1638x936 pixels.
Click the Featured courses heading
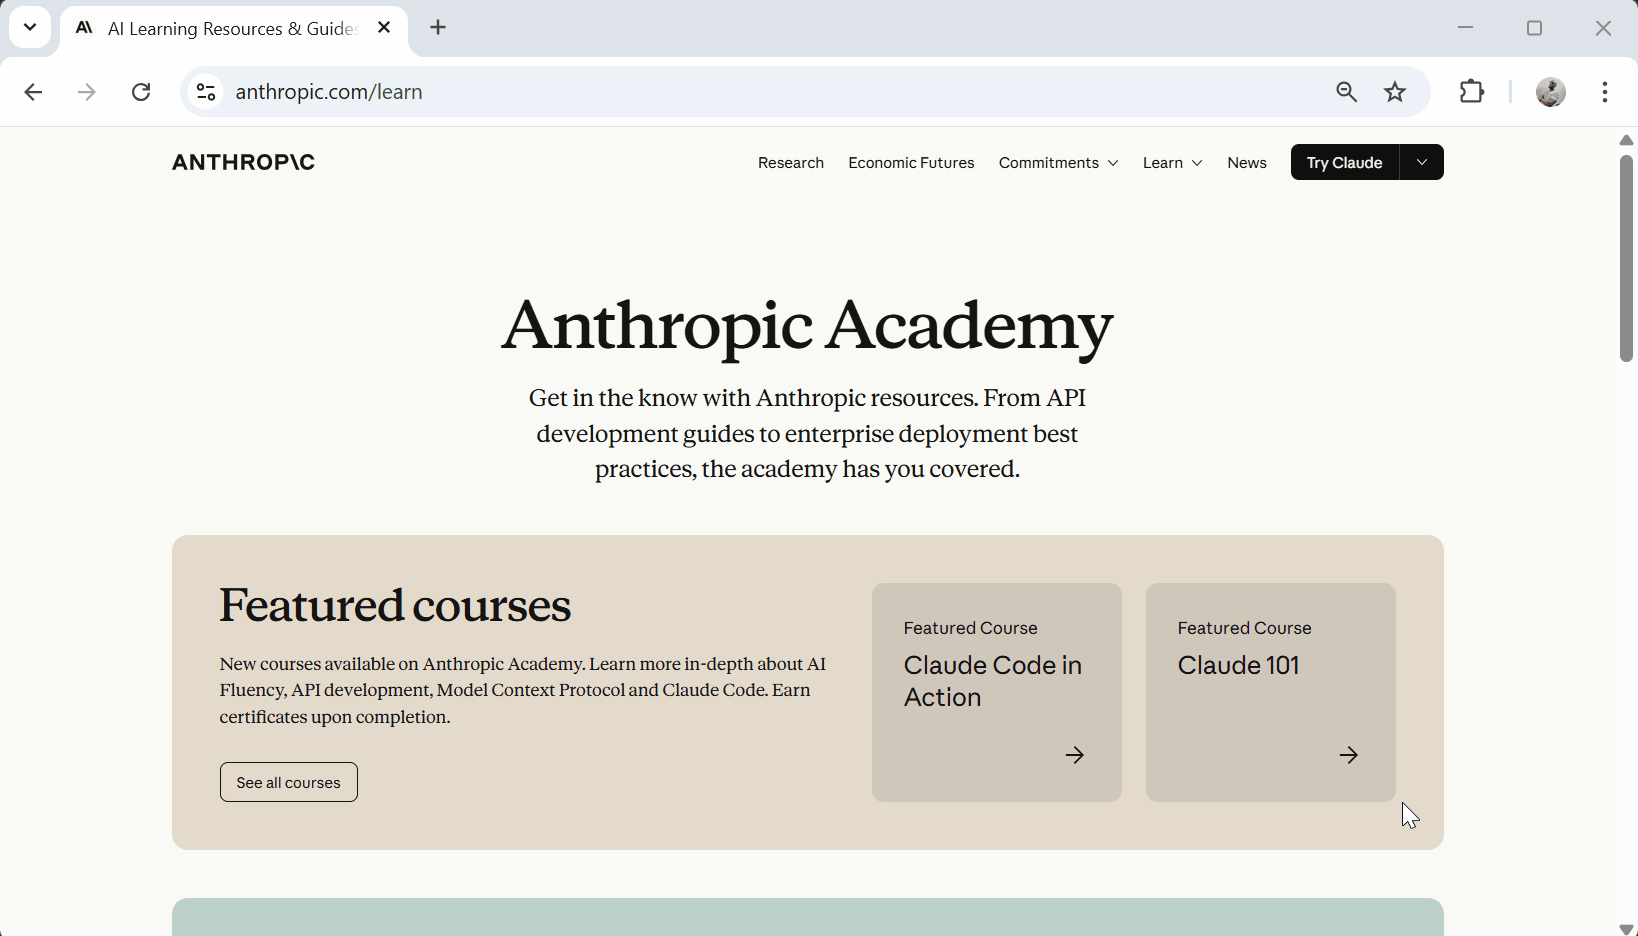coord(395,605)
